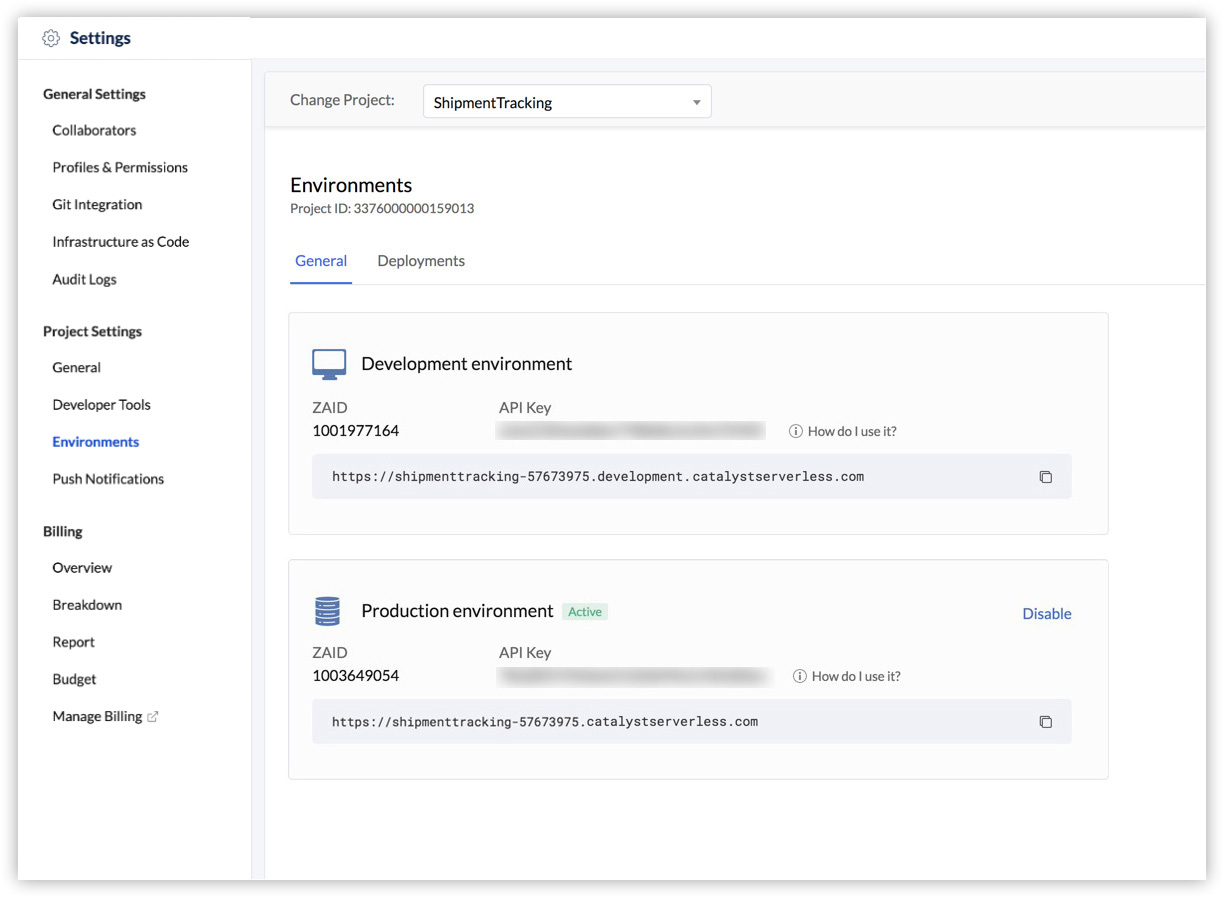Click the info icon beside Development API Key
This screenshot has width=1224, height=898.
pos(796,431)
